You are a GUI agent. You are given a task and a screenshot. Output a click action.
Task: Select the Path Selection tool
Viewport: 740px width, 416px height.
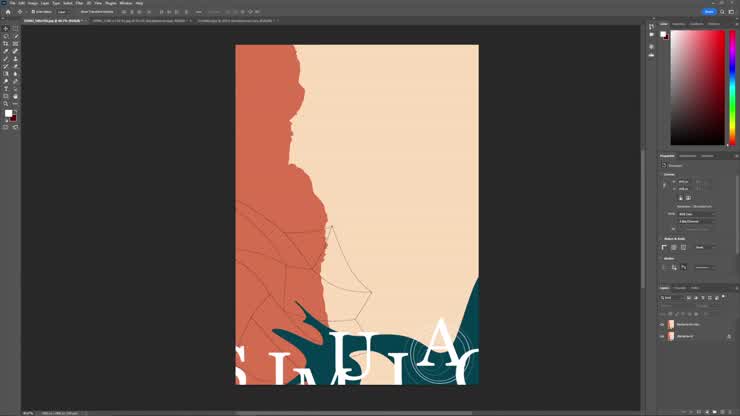[x=16, y=89]
